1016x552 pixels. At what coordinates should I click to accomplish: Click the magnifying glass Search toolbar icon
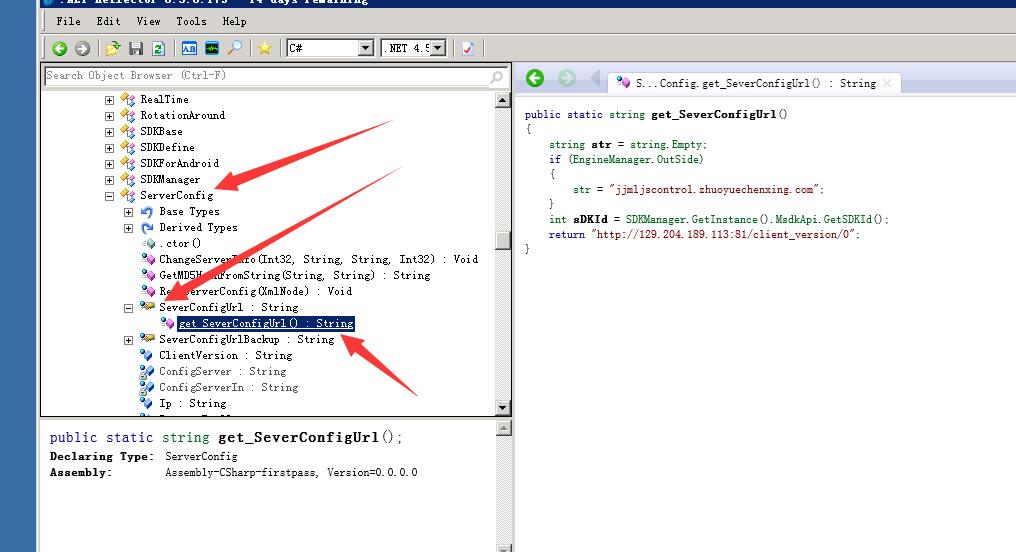click(x=235, y=48)
